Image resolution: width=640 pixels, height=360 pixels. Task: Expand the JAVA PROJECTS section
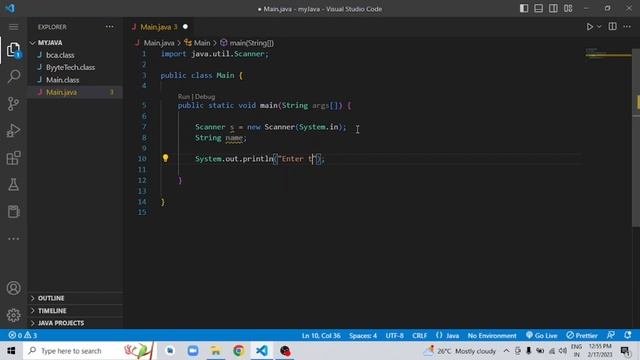(x=75, y=323)
